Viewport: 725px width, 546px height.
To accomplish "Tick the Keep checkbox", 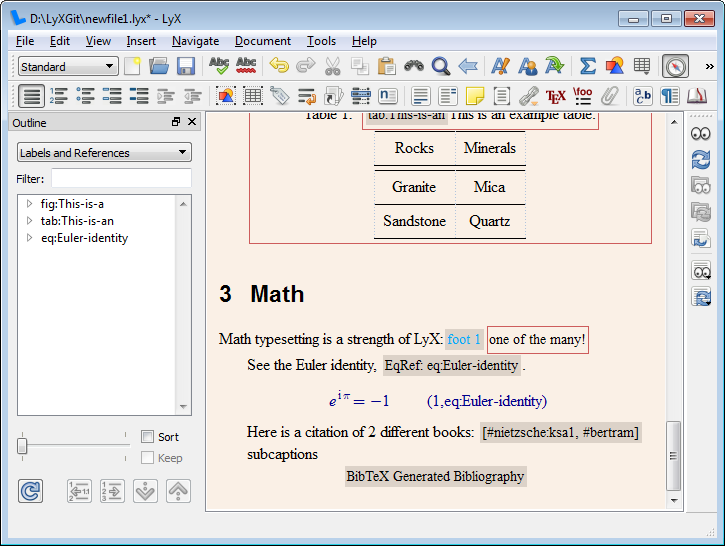I will (147, 458).
